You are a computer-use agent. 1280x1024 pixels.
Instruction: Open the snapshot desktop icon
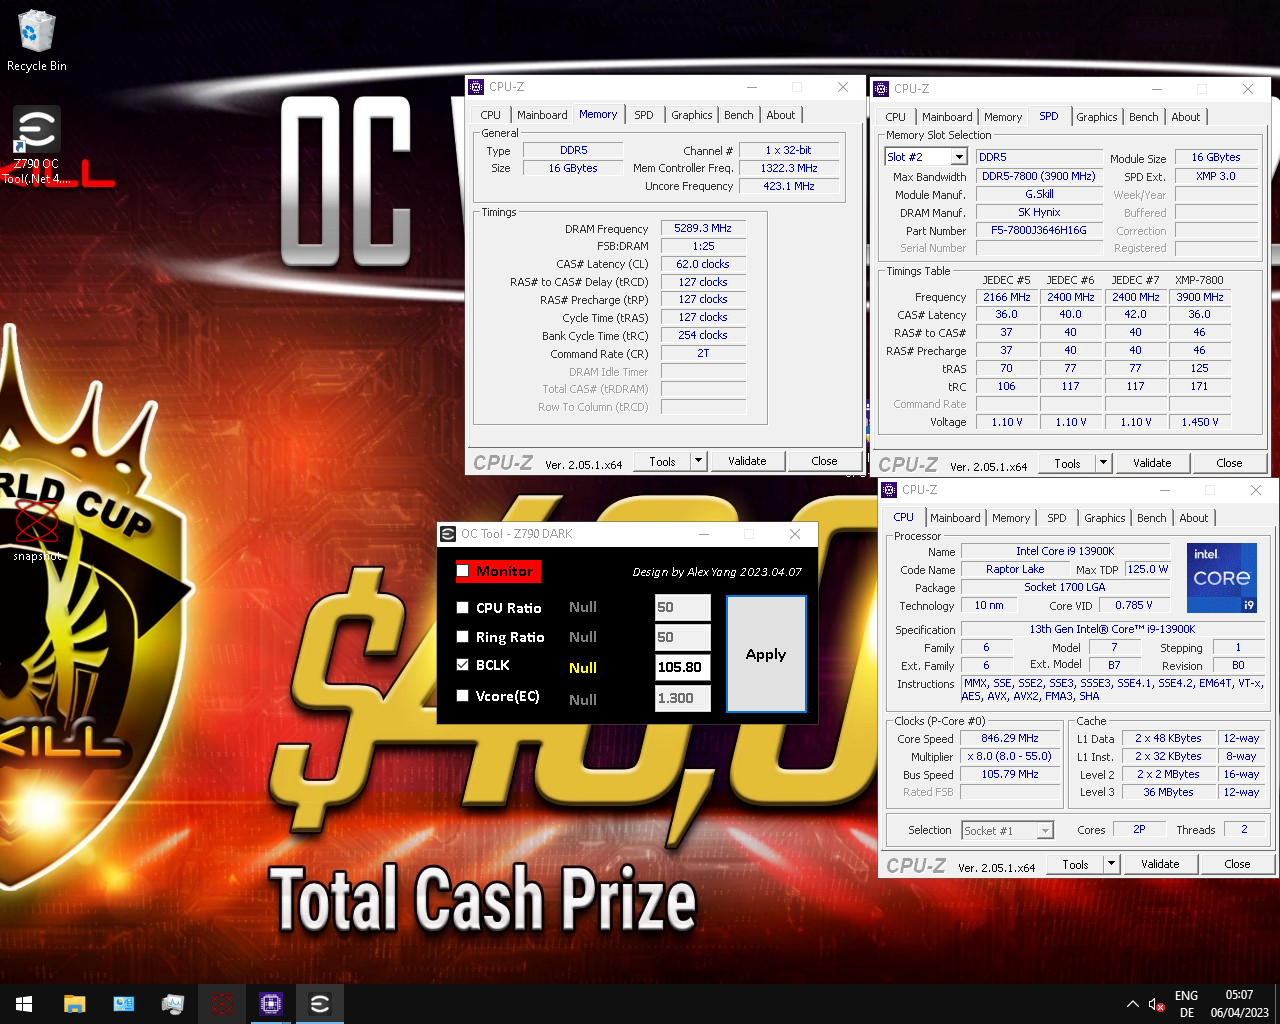click(x=37, y=530)
